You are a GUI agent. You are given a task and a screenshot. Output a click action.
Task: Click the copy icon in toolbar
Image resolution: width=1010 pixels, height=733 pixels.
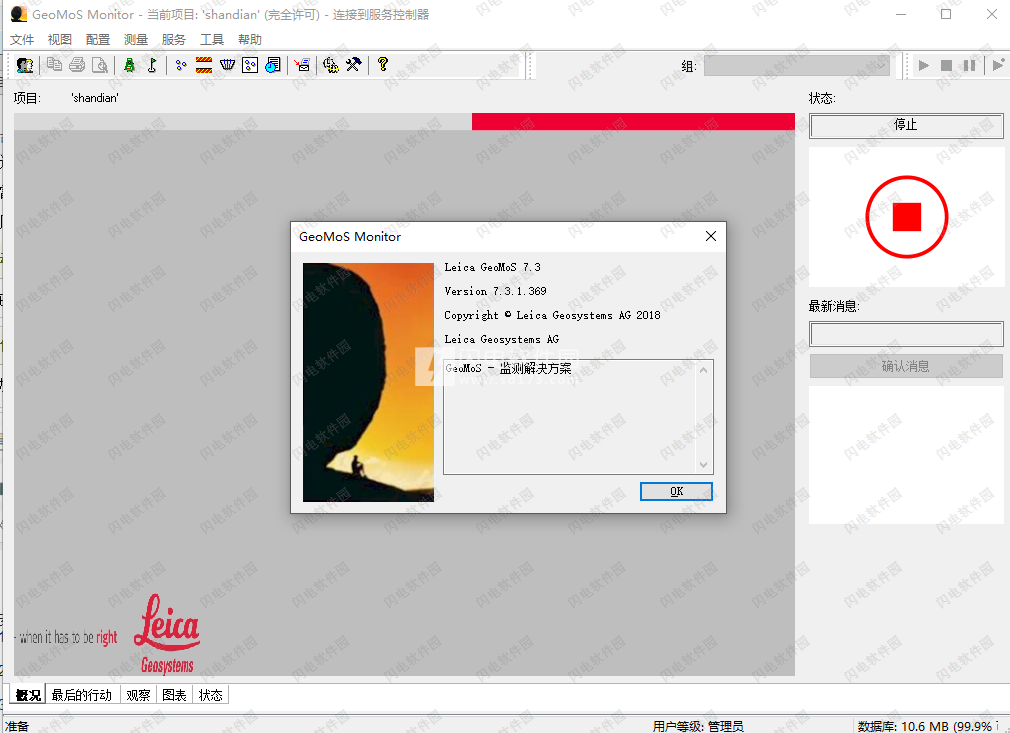[55, 64]
